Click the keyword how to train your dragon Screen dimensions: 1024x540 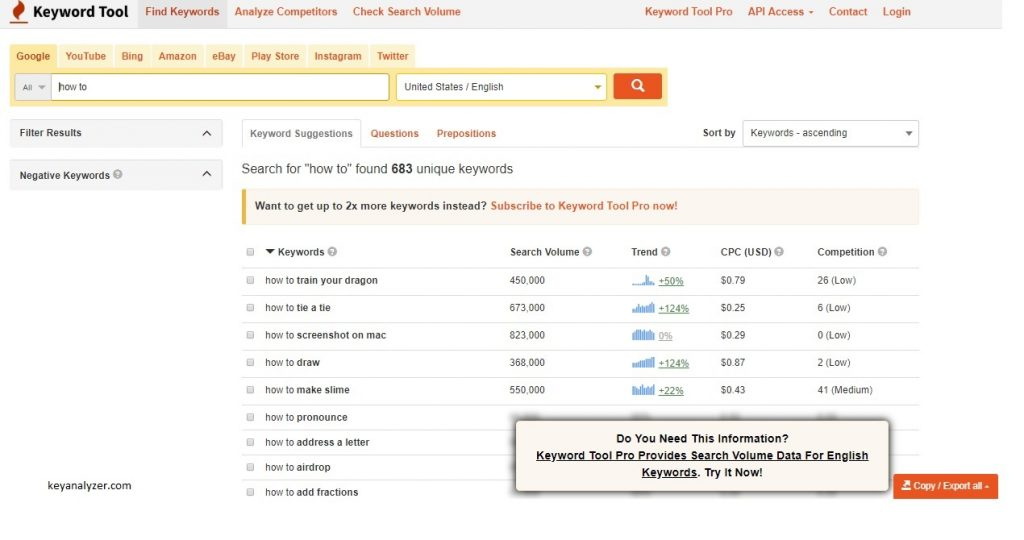321,280
